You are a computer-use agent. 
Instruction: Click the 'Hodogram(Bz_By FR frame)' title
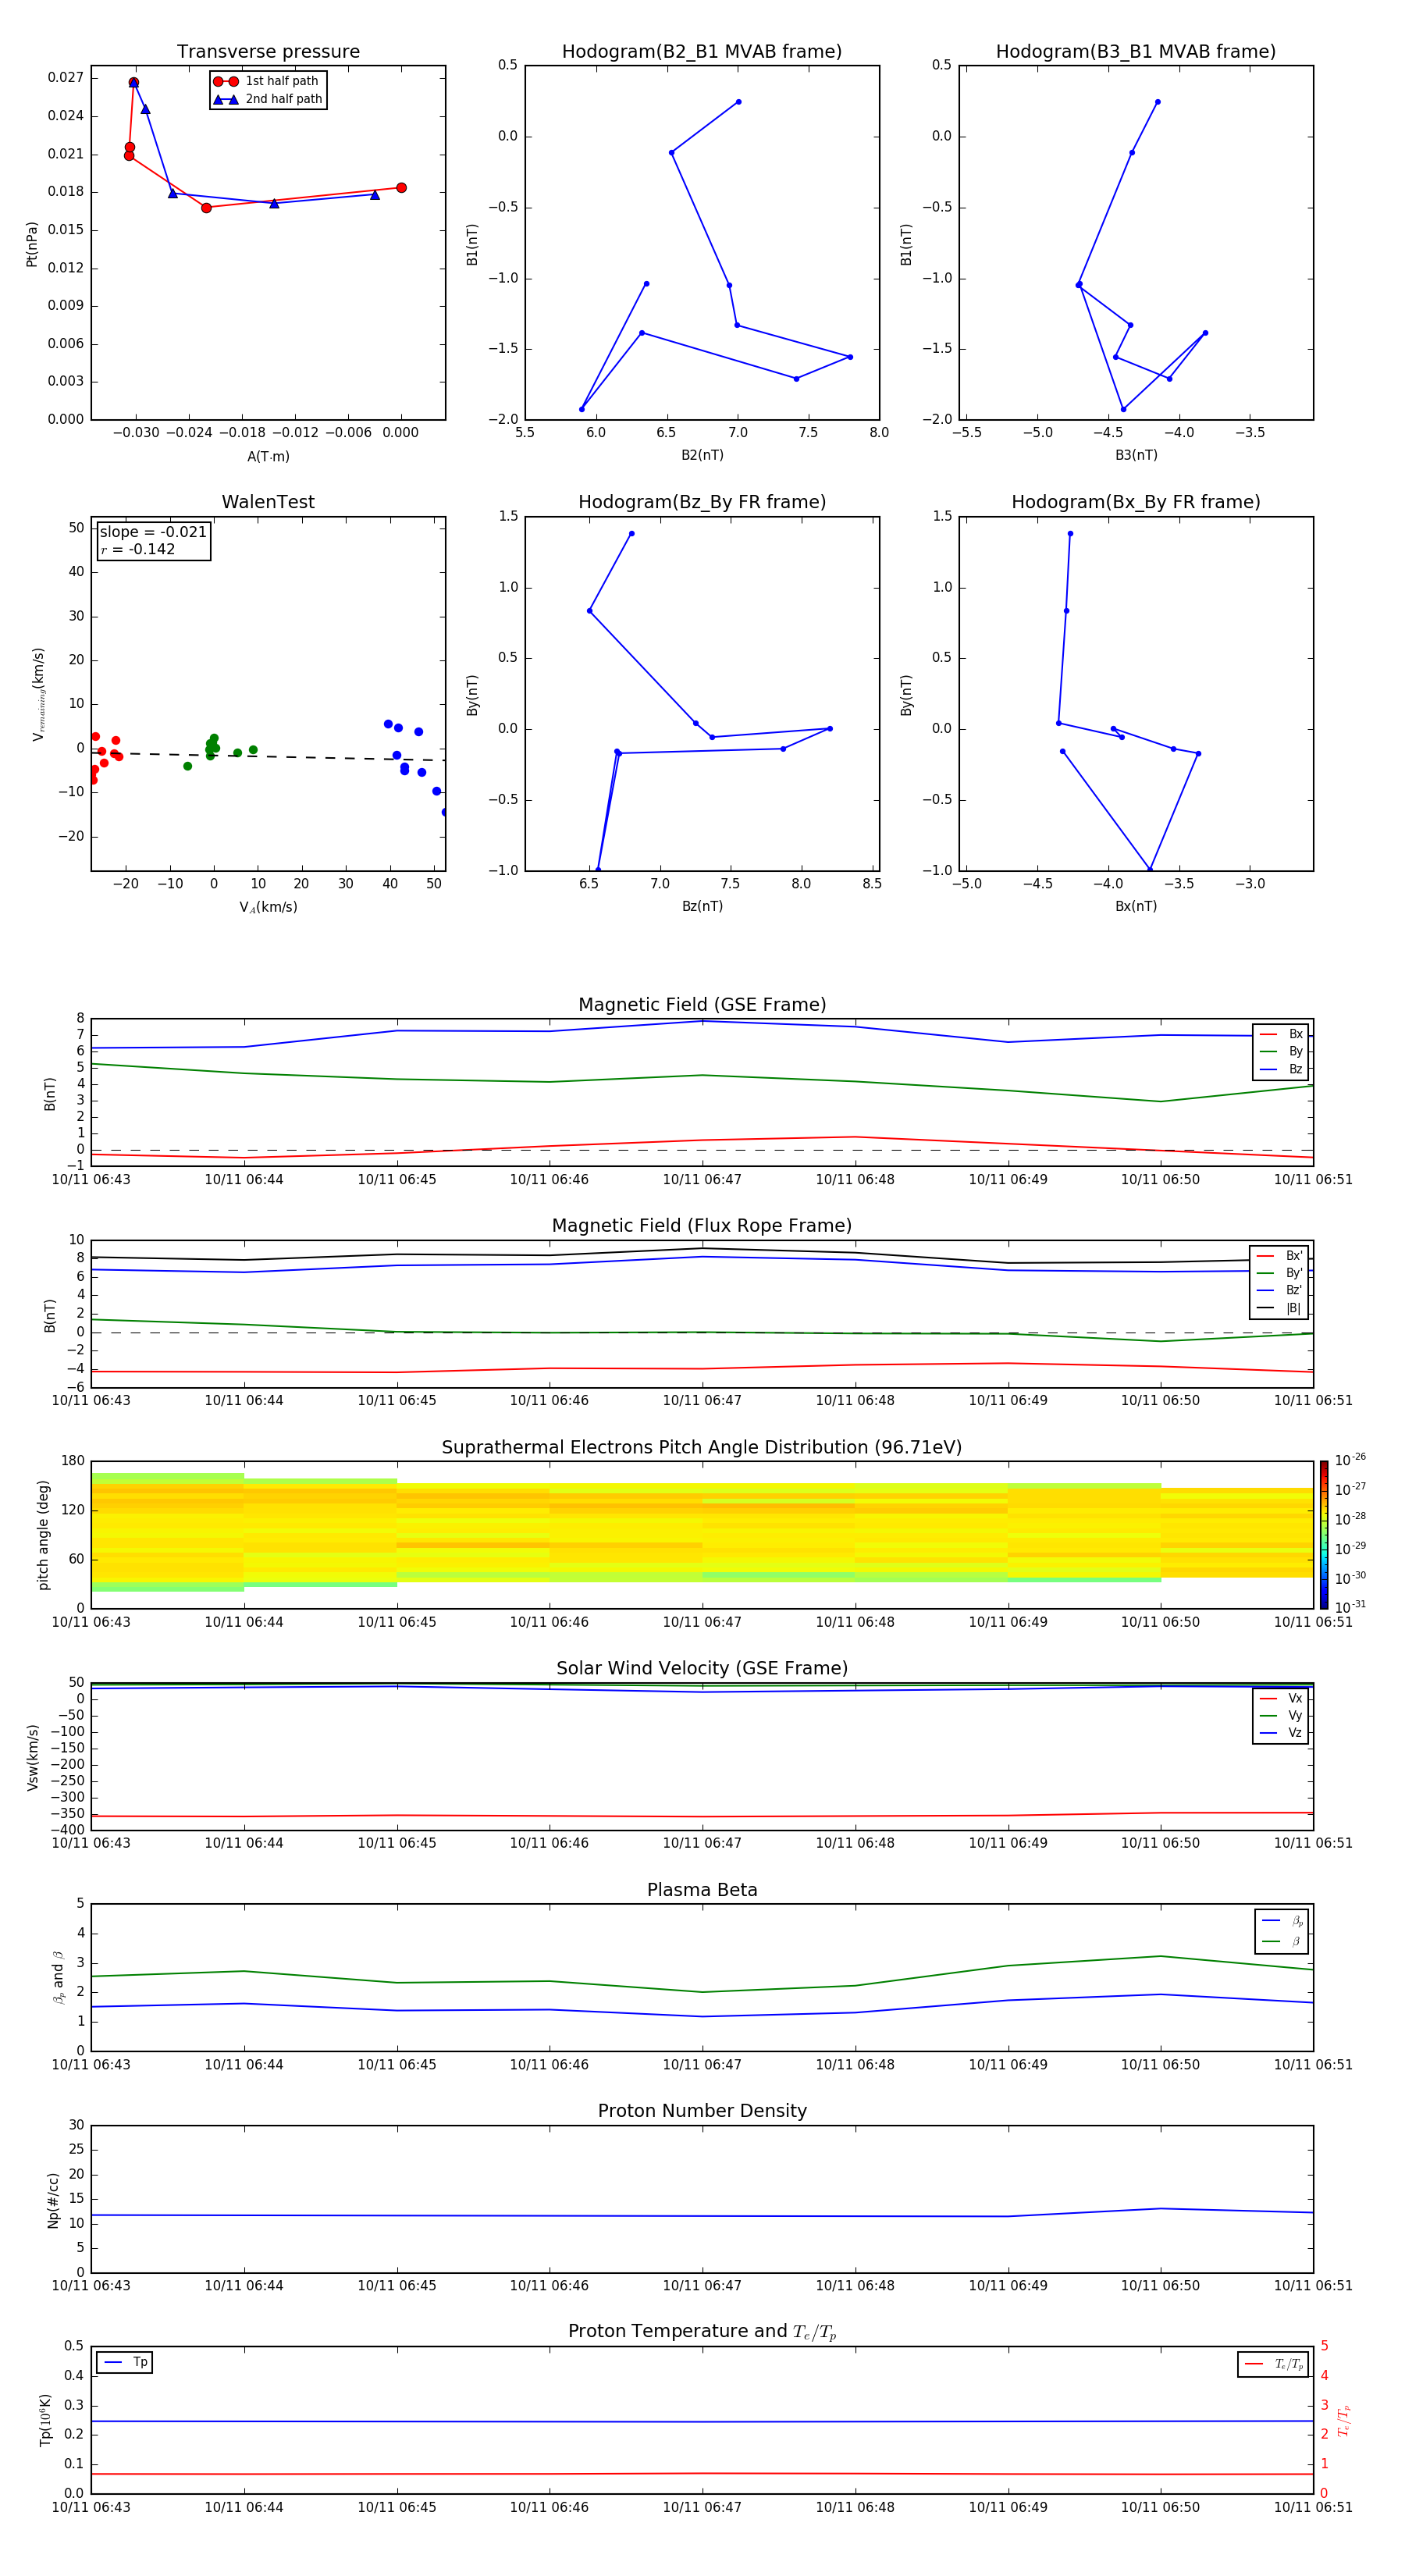(x=702, y=502)
